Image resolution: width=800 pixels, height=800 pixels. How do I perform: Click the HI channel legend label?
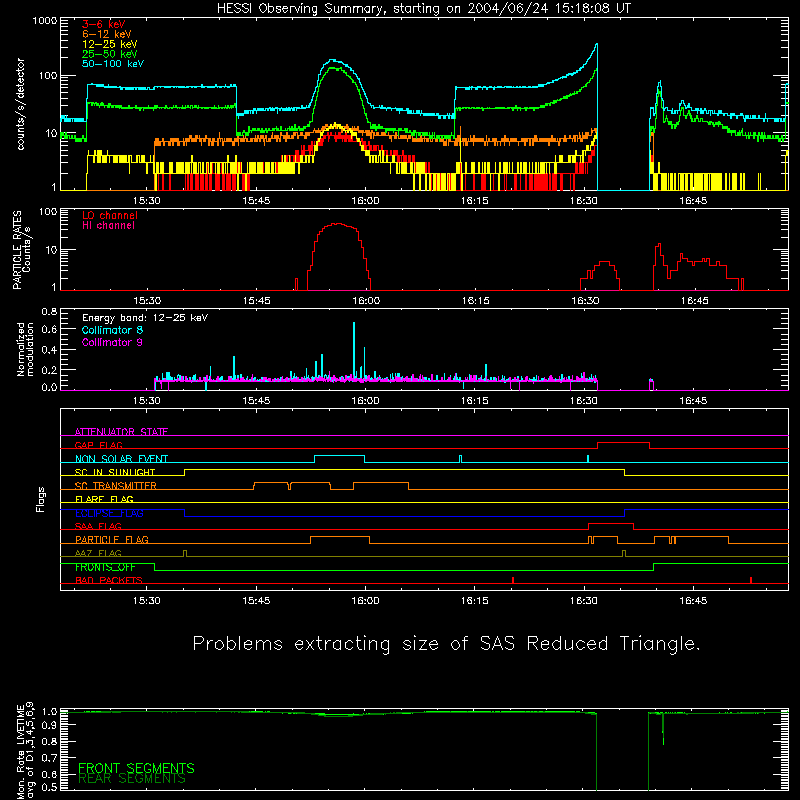108,225
